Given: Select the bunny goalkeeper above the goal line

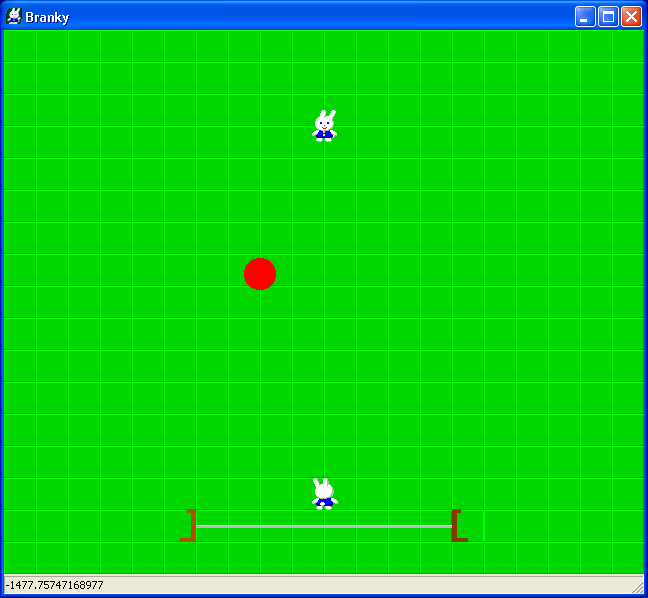Looking at the screenshot, I should tap(324, 494).
